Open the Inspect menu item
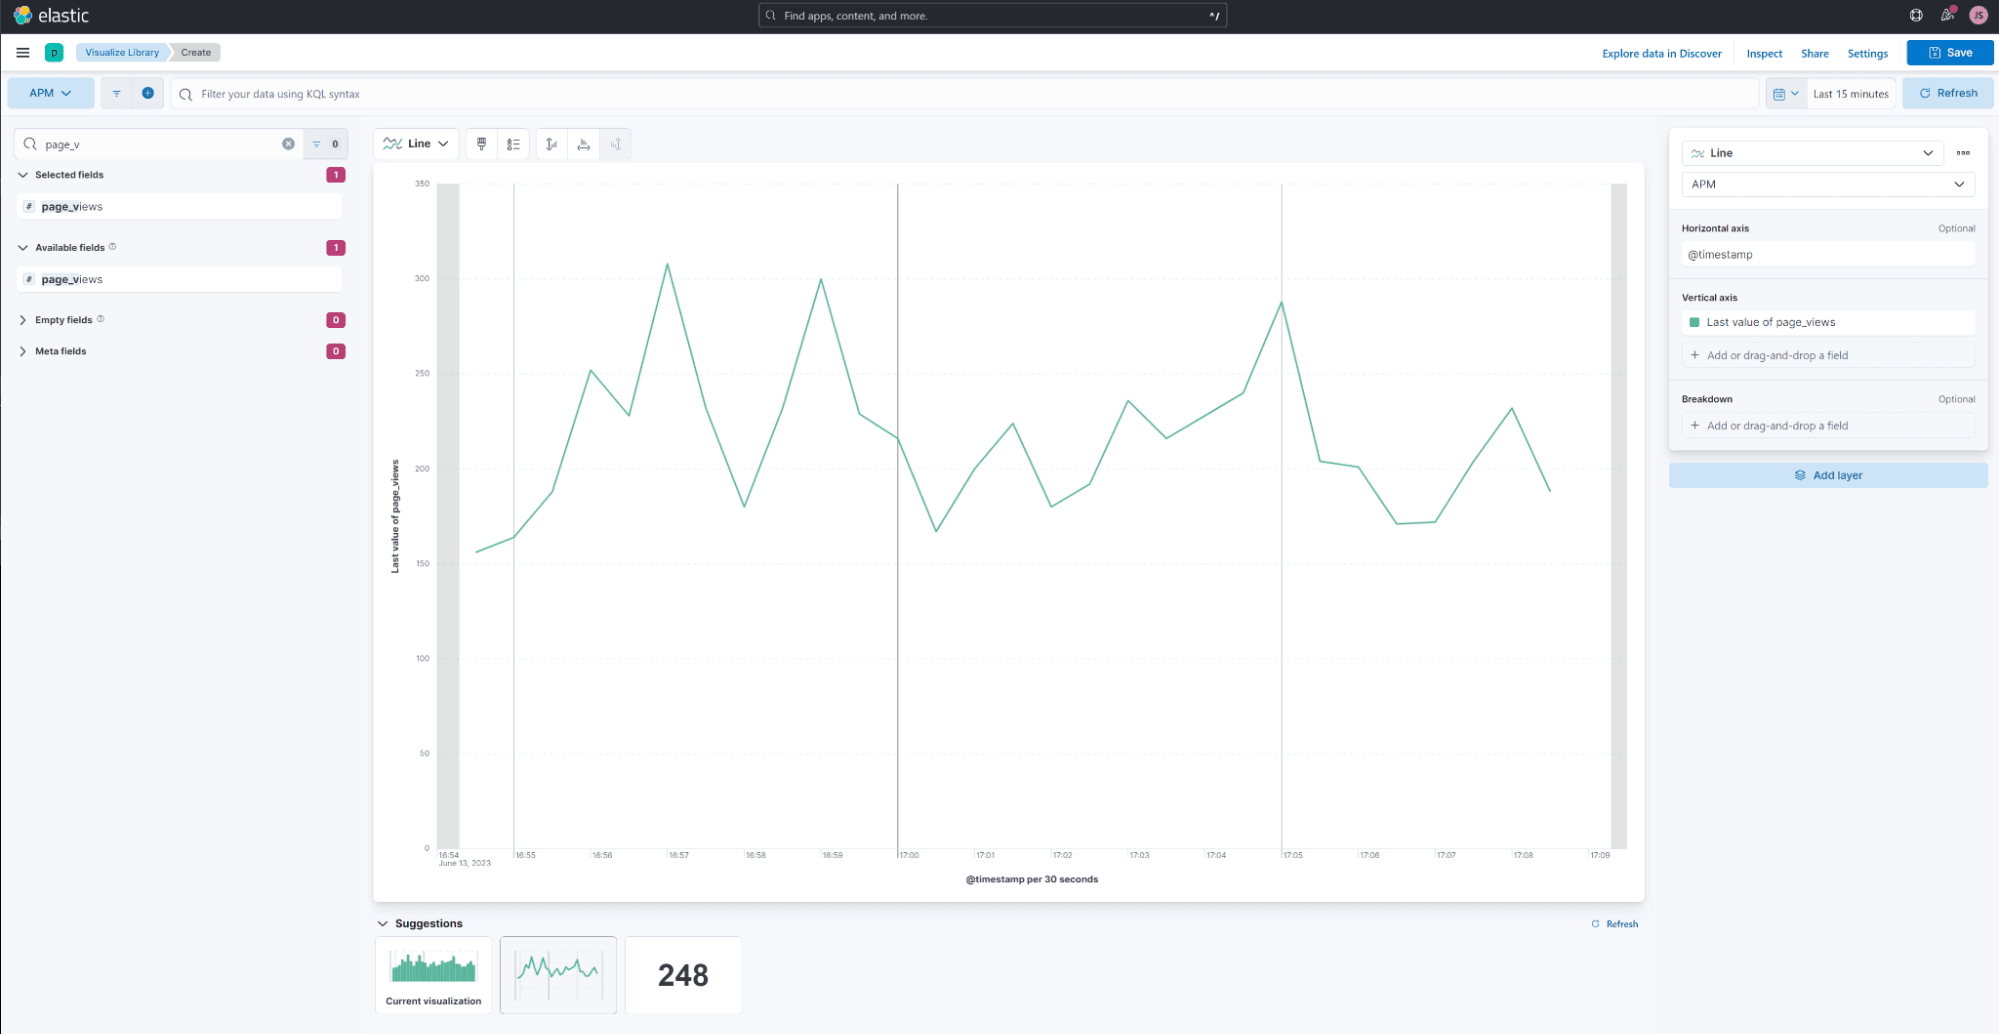Screen dimensions: 1999x1034 [x=1764, y=54]
